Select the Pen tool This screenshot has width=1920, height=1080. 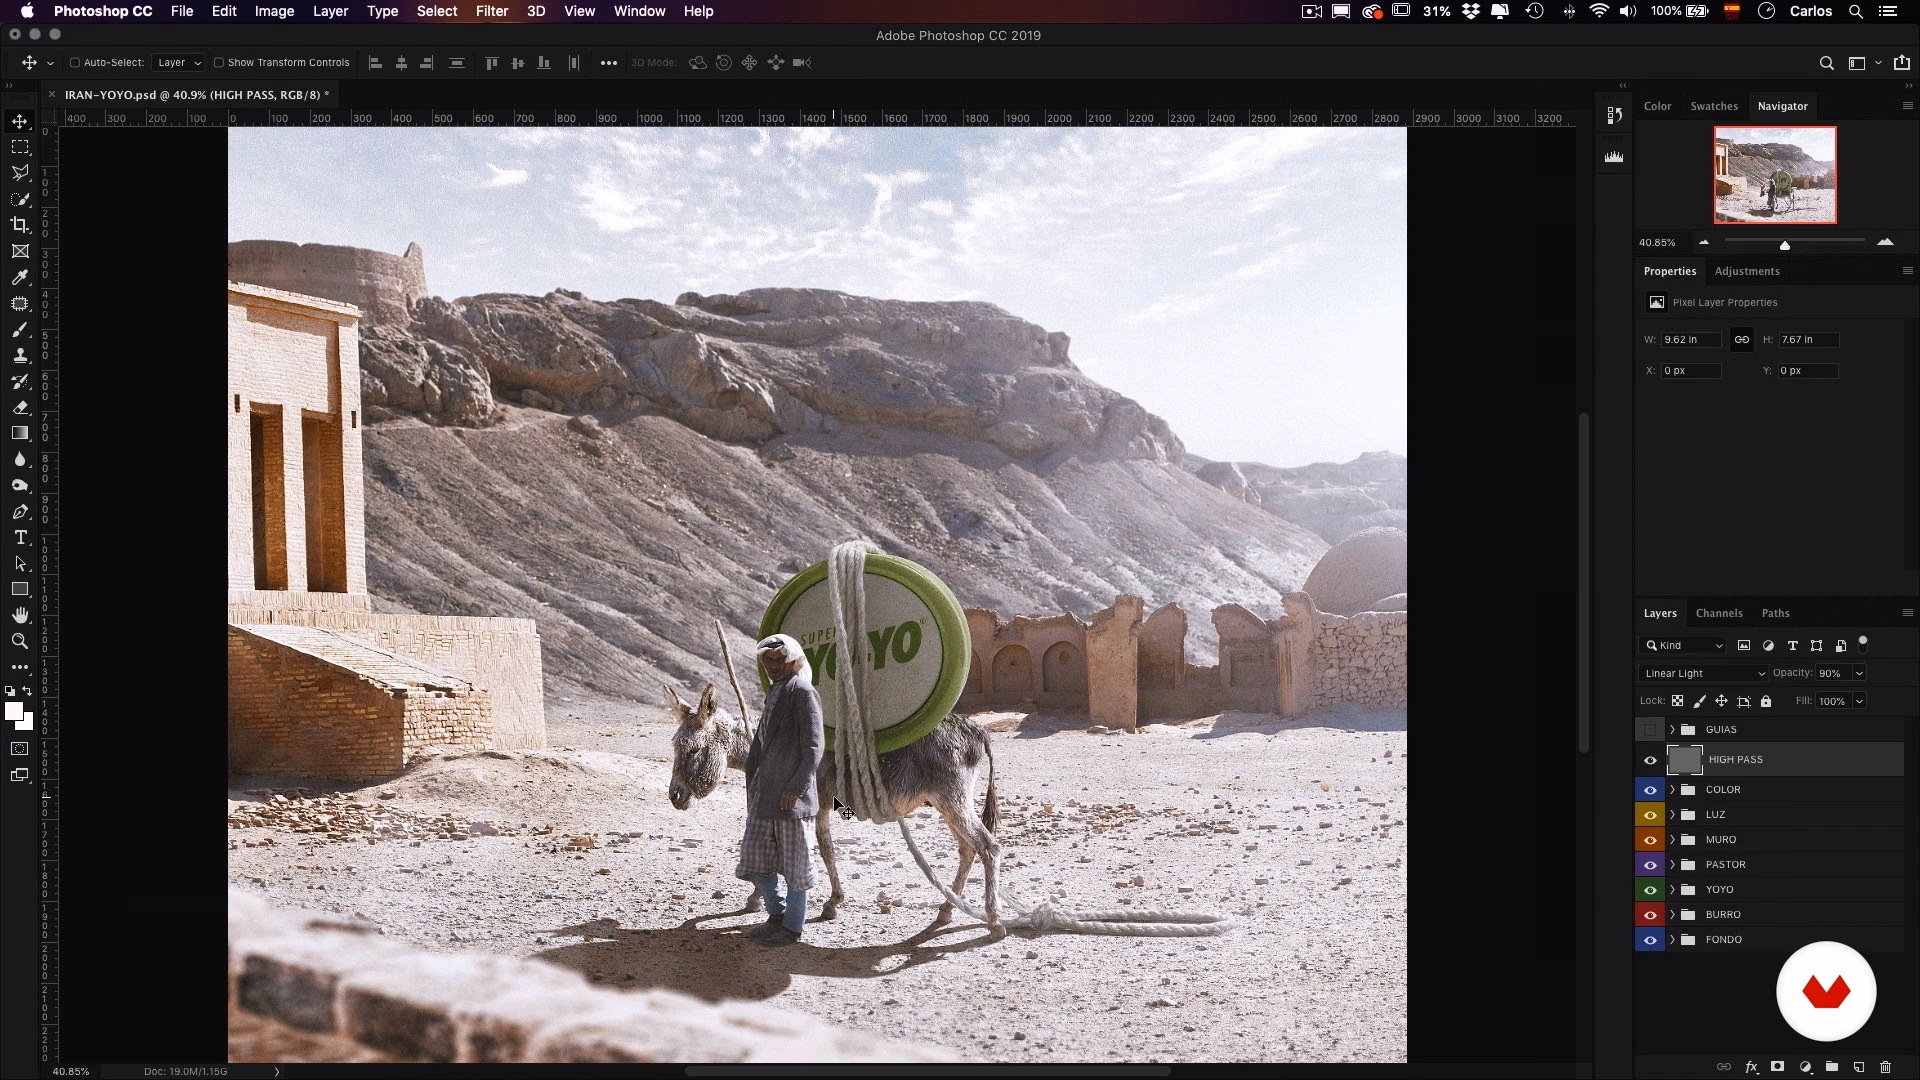20,511
